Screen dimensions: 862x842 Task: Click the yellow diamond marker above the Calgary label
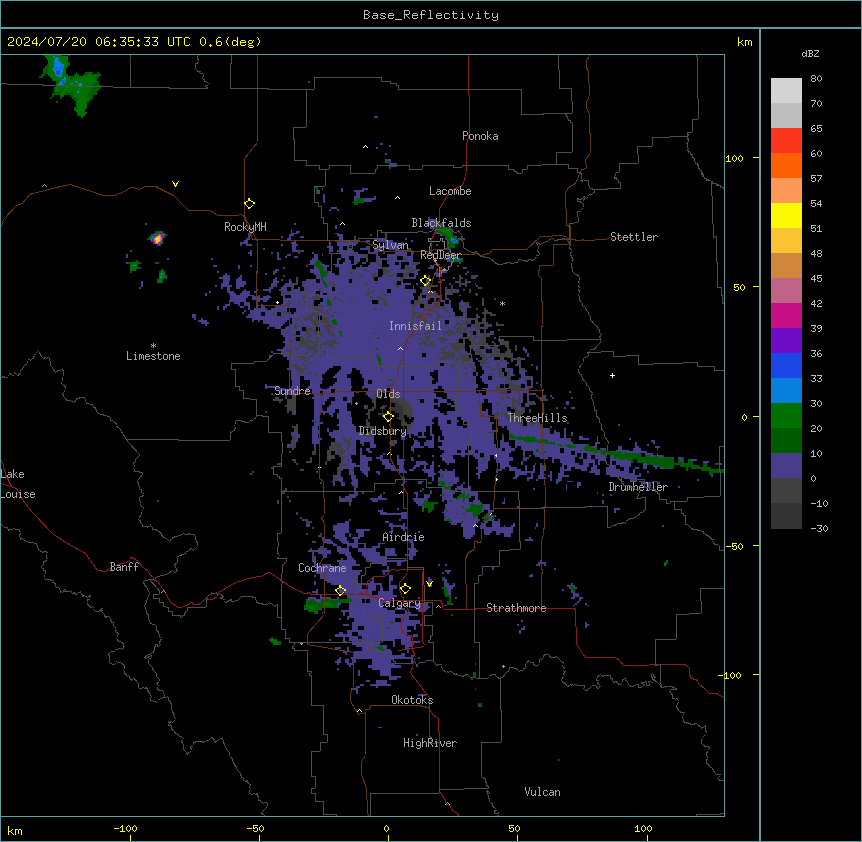[x=405, y=589]
